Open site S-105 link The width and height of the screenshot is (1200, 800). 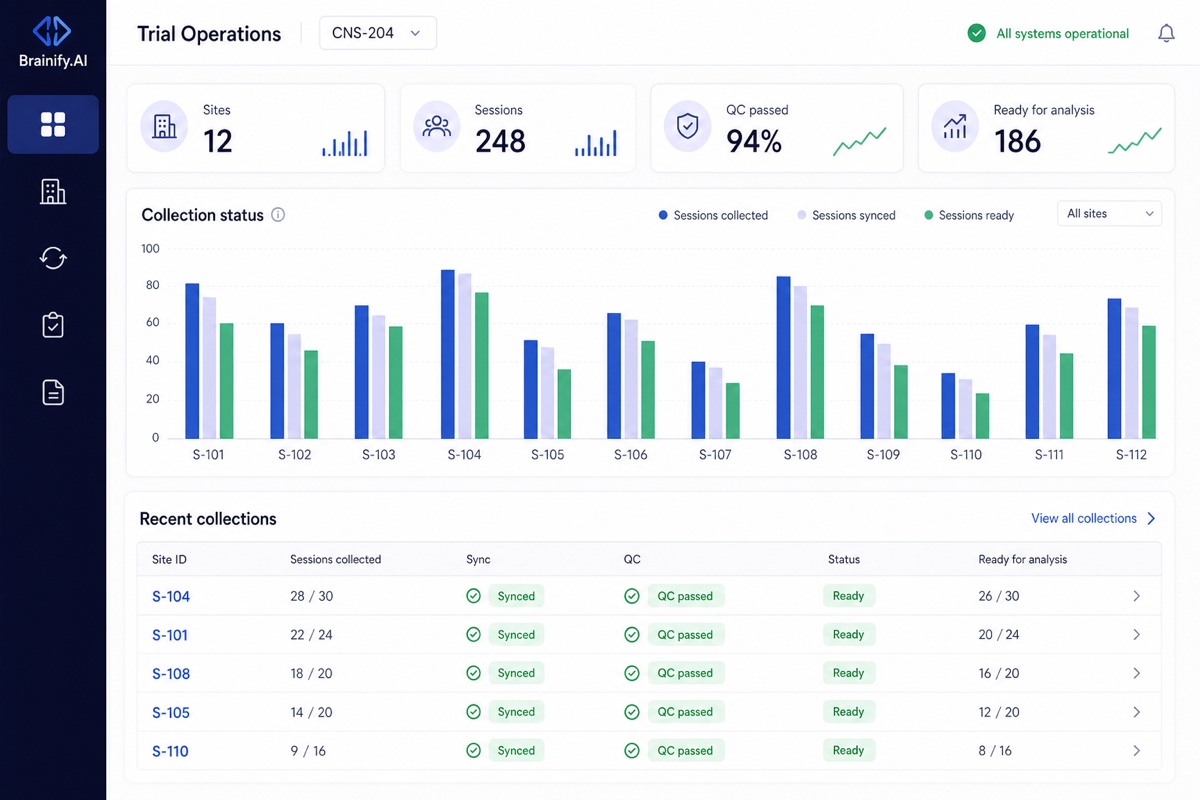tap(171, 712)
